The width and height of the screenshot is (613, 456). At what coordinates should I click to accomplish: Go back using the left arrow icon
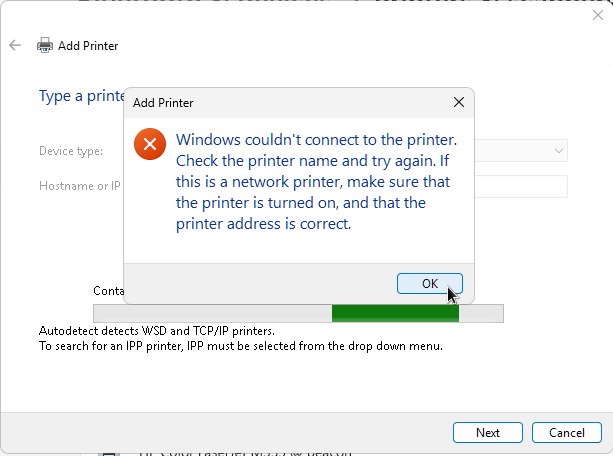point(15,46)
